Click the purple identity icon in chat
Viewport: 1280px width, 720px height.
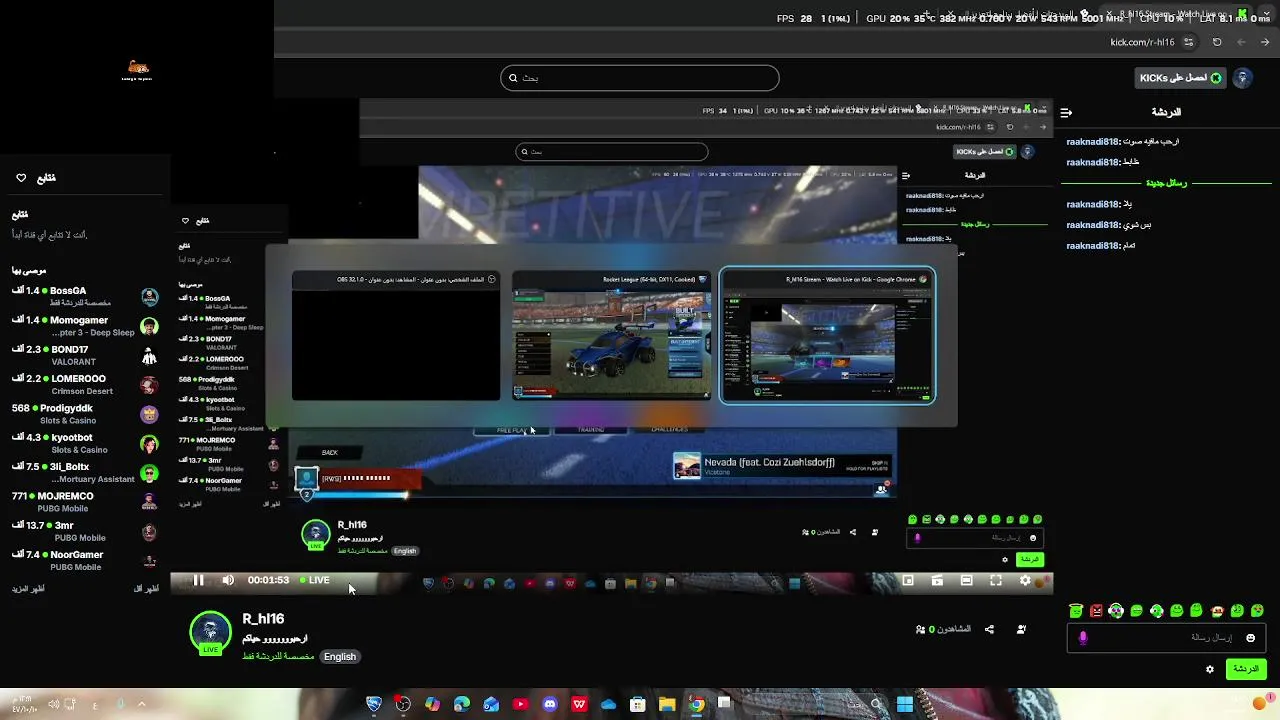[x=1083, y=638]
